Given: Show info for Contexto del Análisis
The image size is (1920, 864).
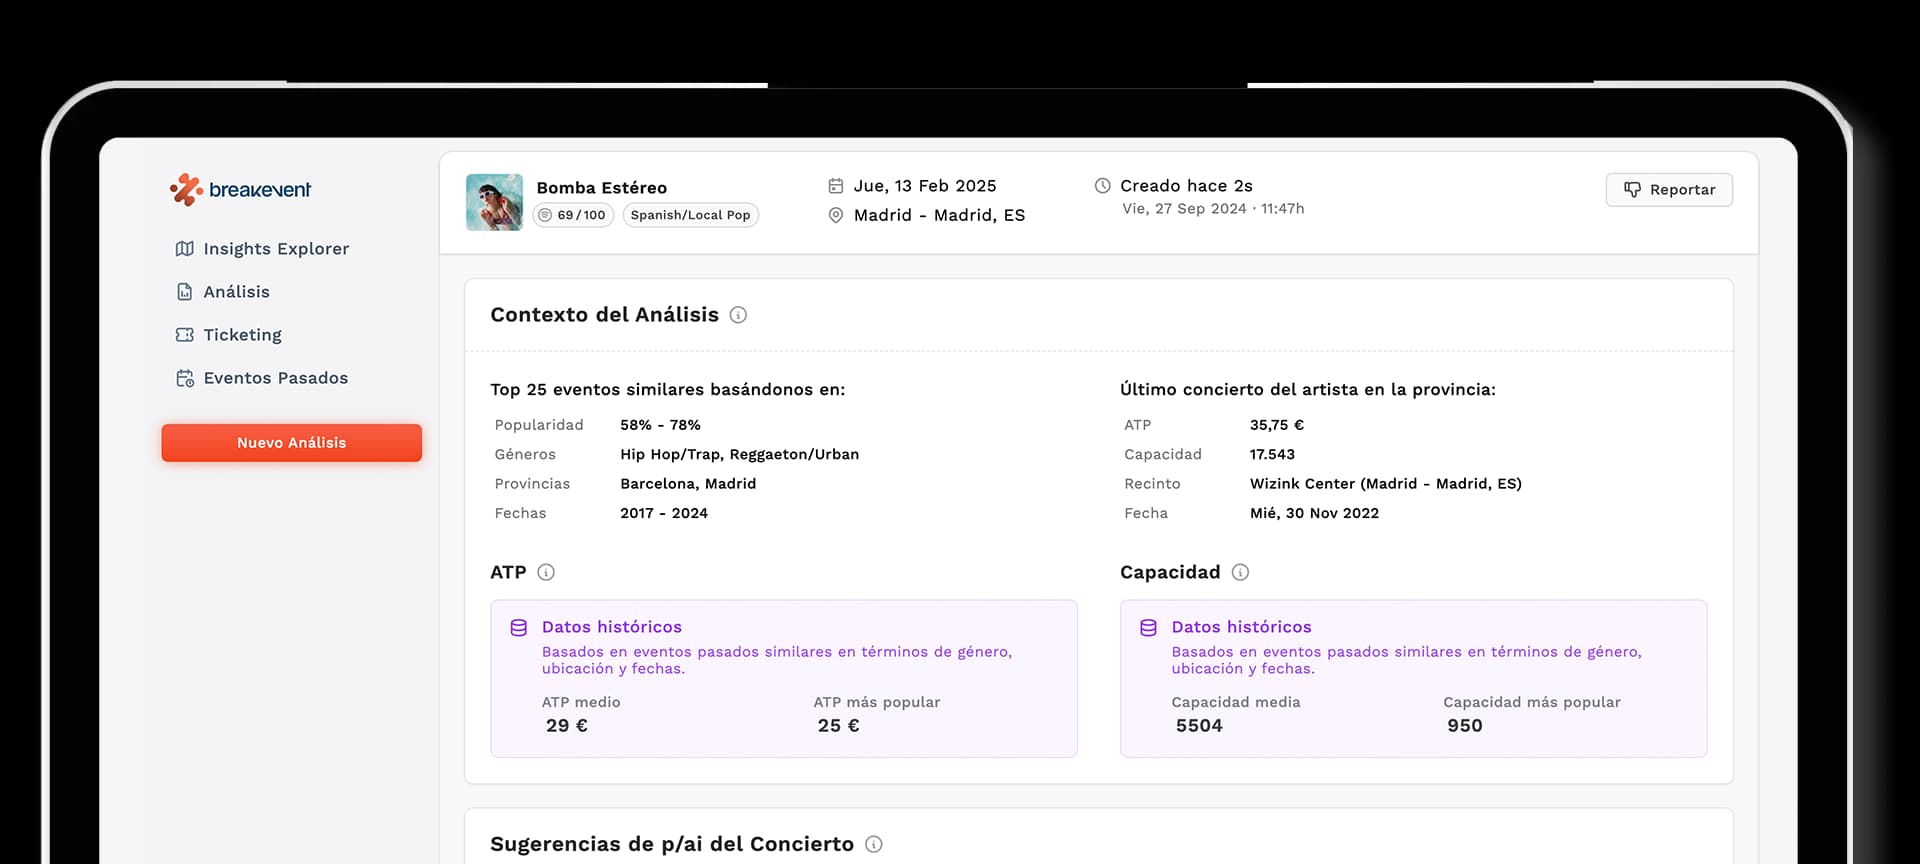Looking at the screenshot, I should click(x=738, y=315).
